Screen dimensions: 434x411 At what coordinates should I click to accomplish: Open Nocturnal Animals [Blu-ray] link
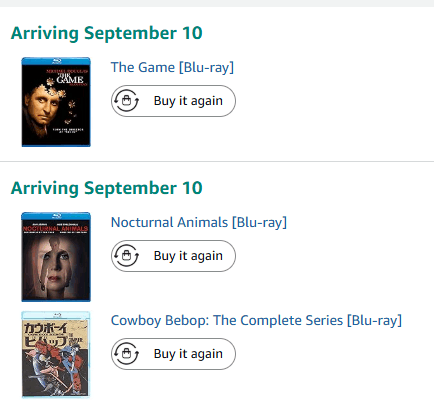pyautogui.click(x=199, y=222)
